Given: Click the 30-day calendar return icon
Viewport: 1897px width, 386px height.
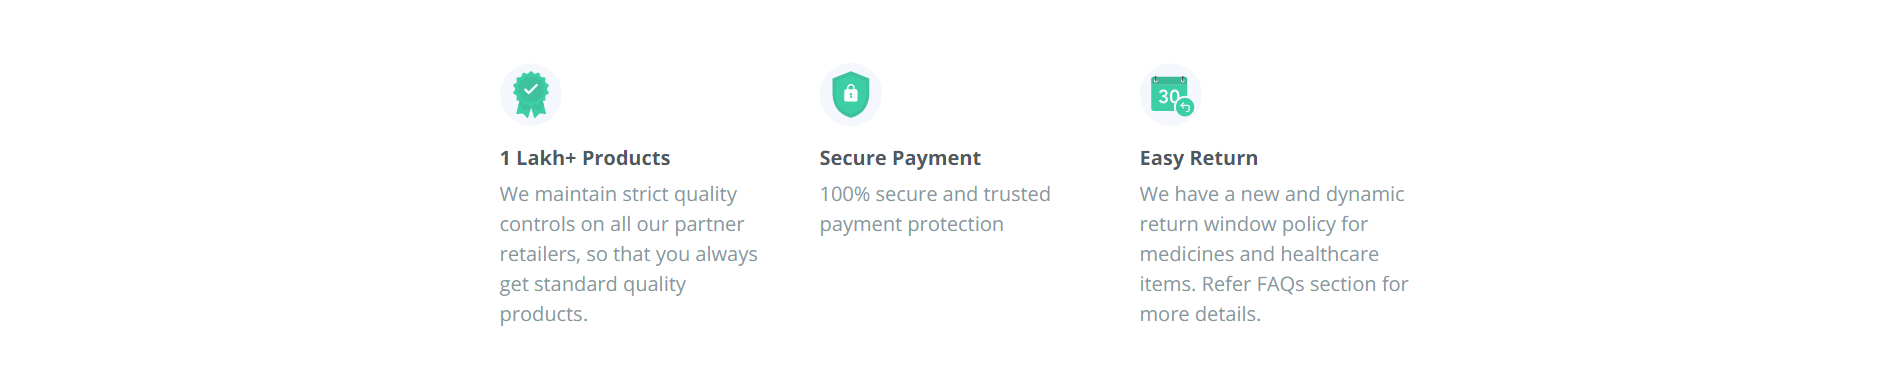Looking at the screenshot, I should tap(1171, 94).
